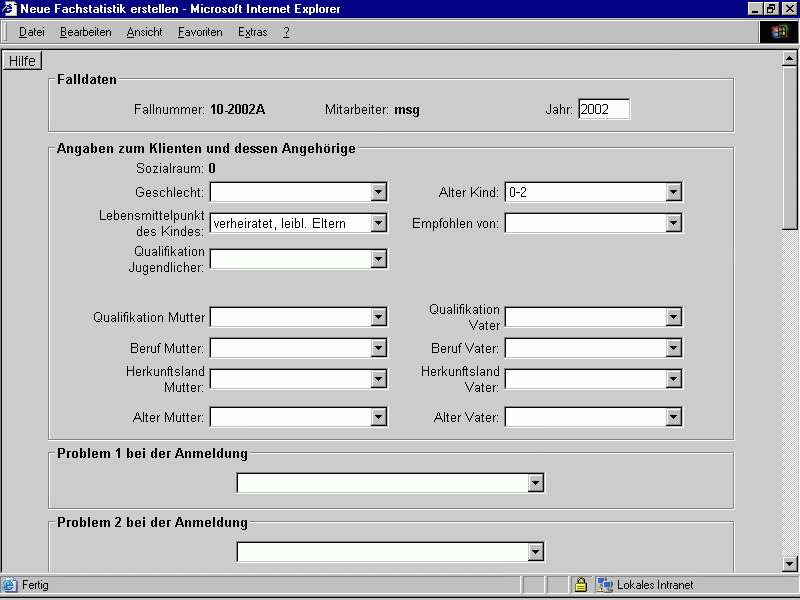Screen dimensions: 800x600
Task: Open the Extras menu
Action: pos(252,32)
